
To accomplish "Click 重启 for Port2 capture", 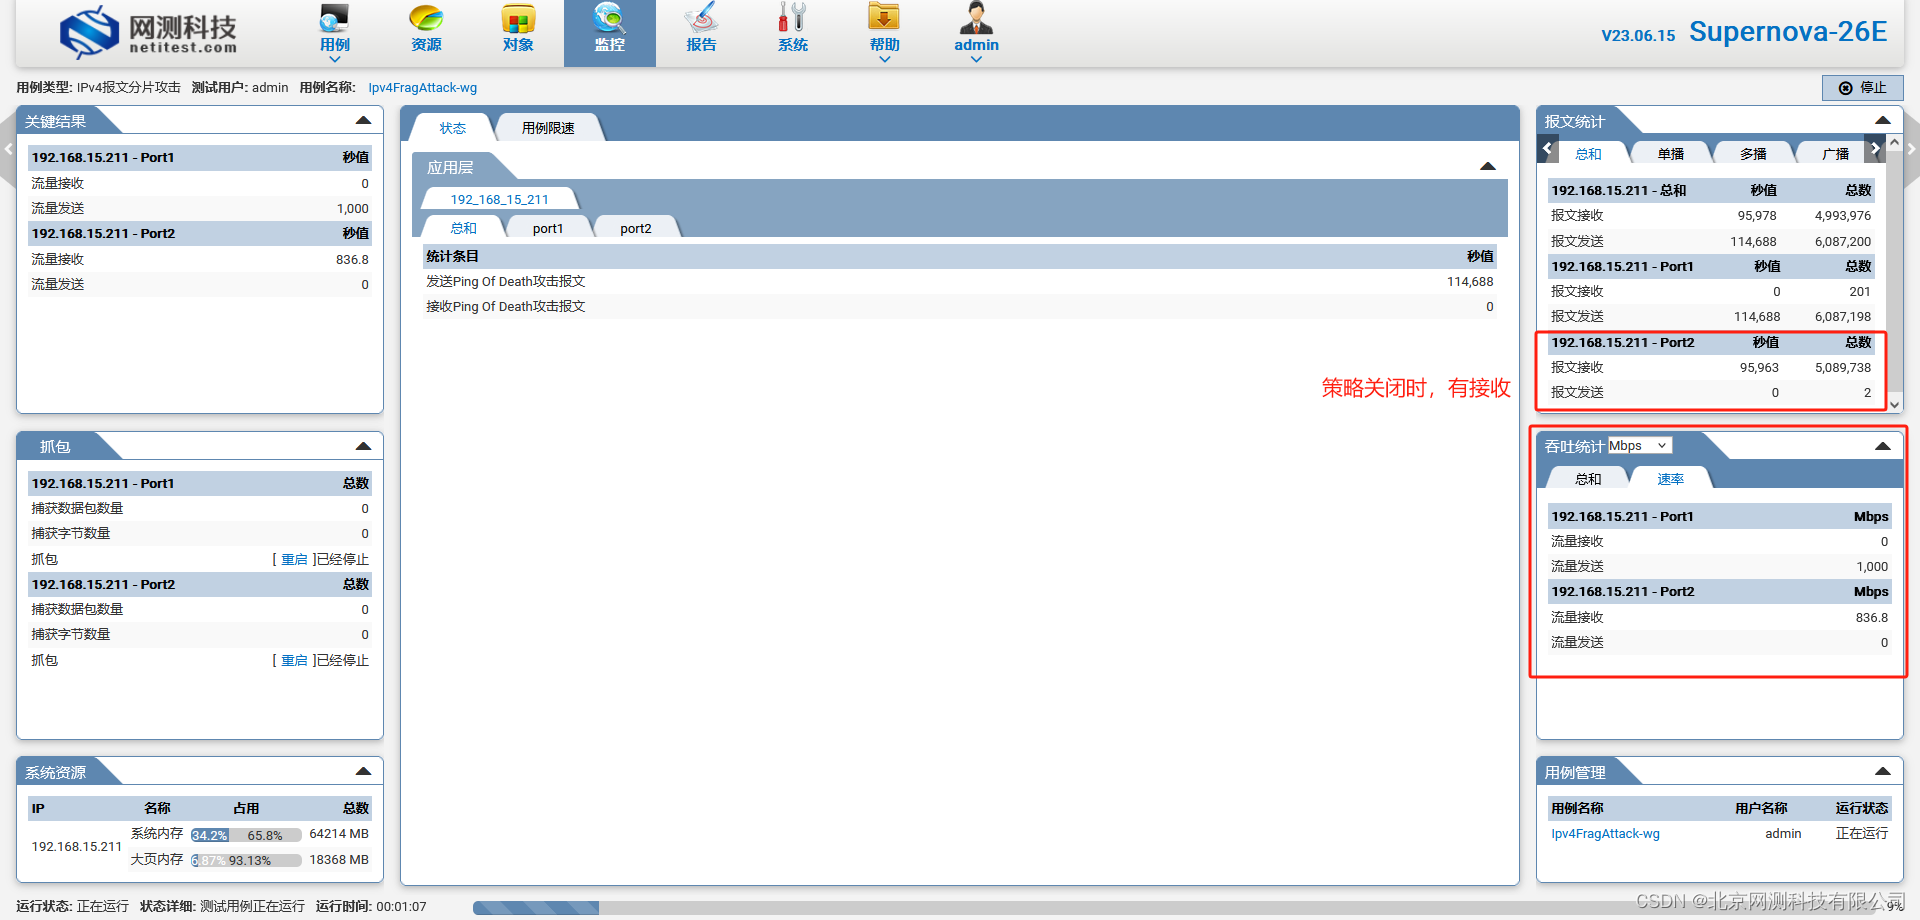I will [x=294, y=660].
